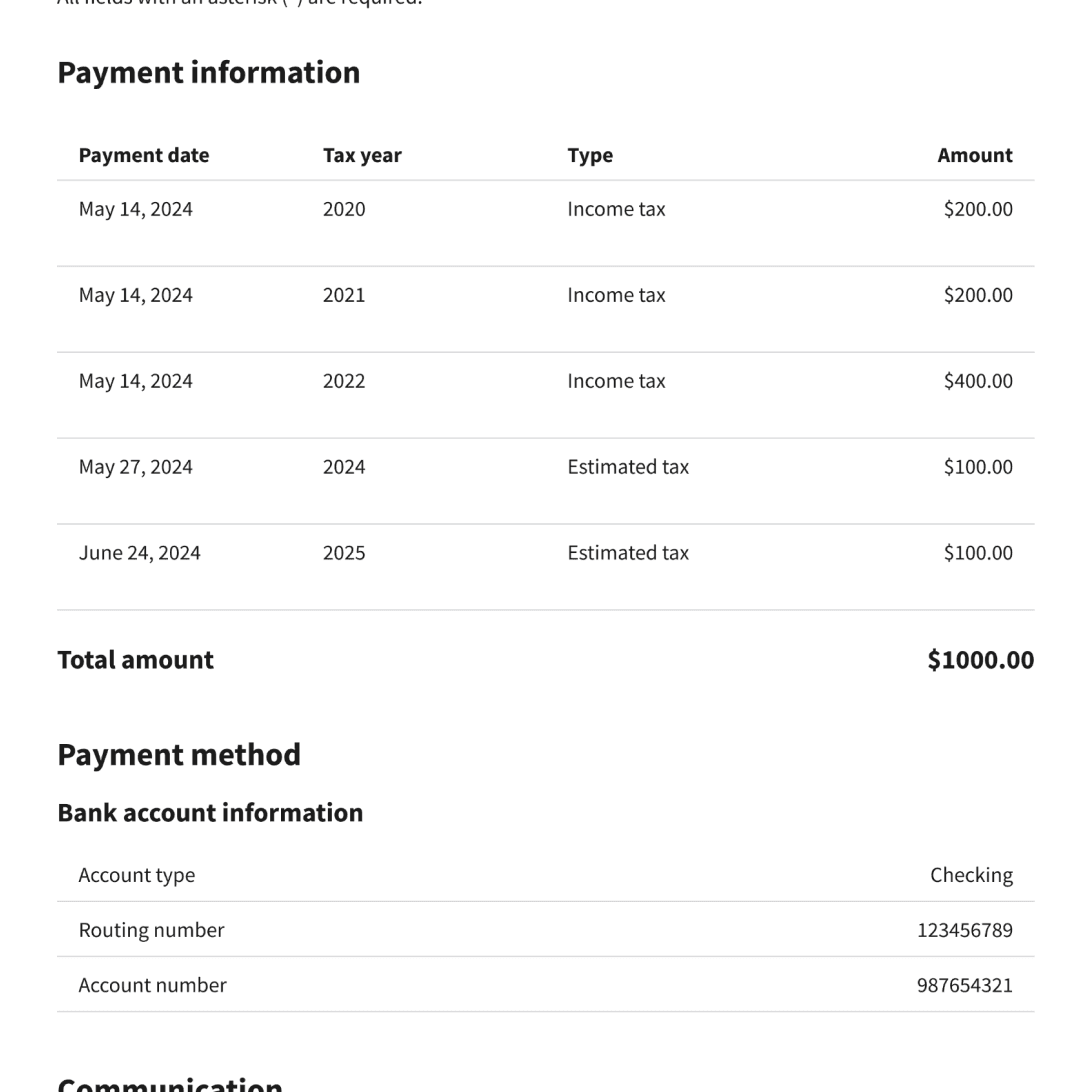The height and width of the screenshot is (1092, 1076).
Task: Click the routing number 123456789
Action: [965, 930]
